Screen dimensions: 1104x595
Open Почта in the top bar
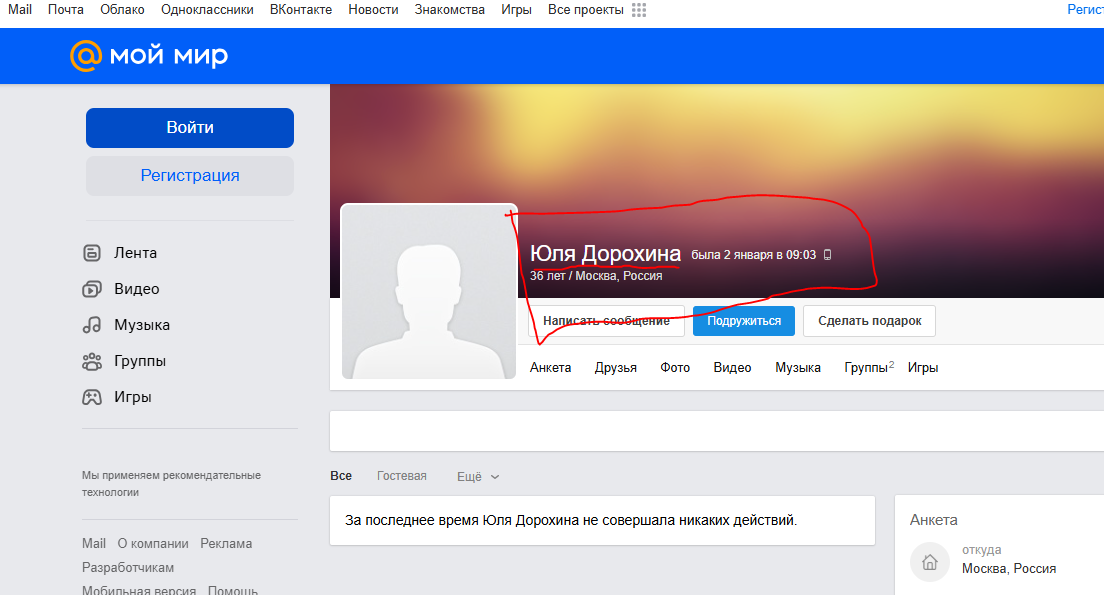click(65, 10)
